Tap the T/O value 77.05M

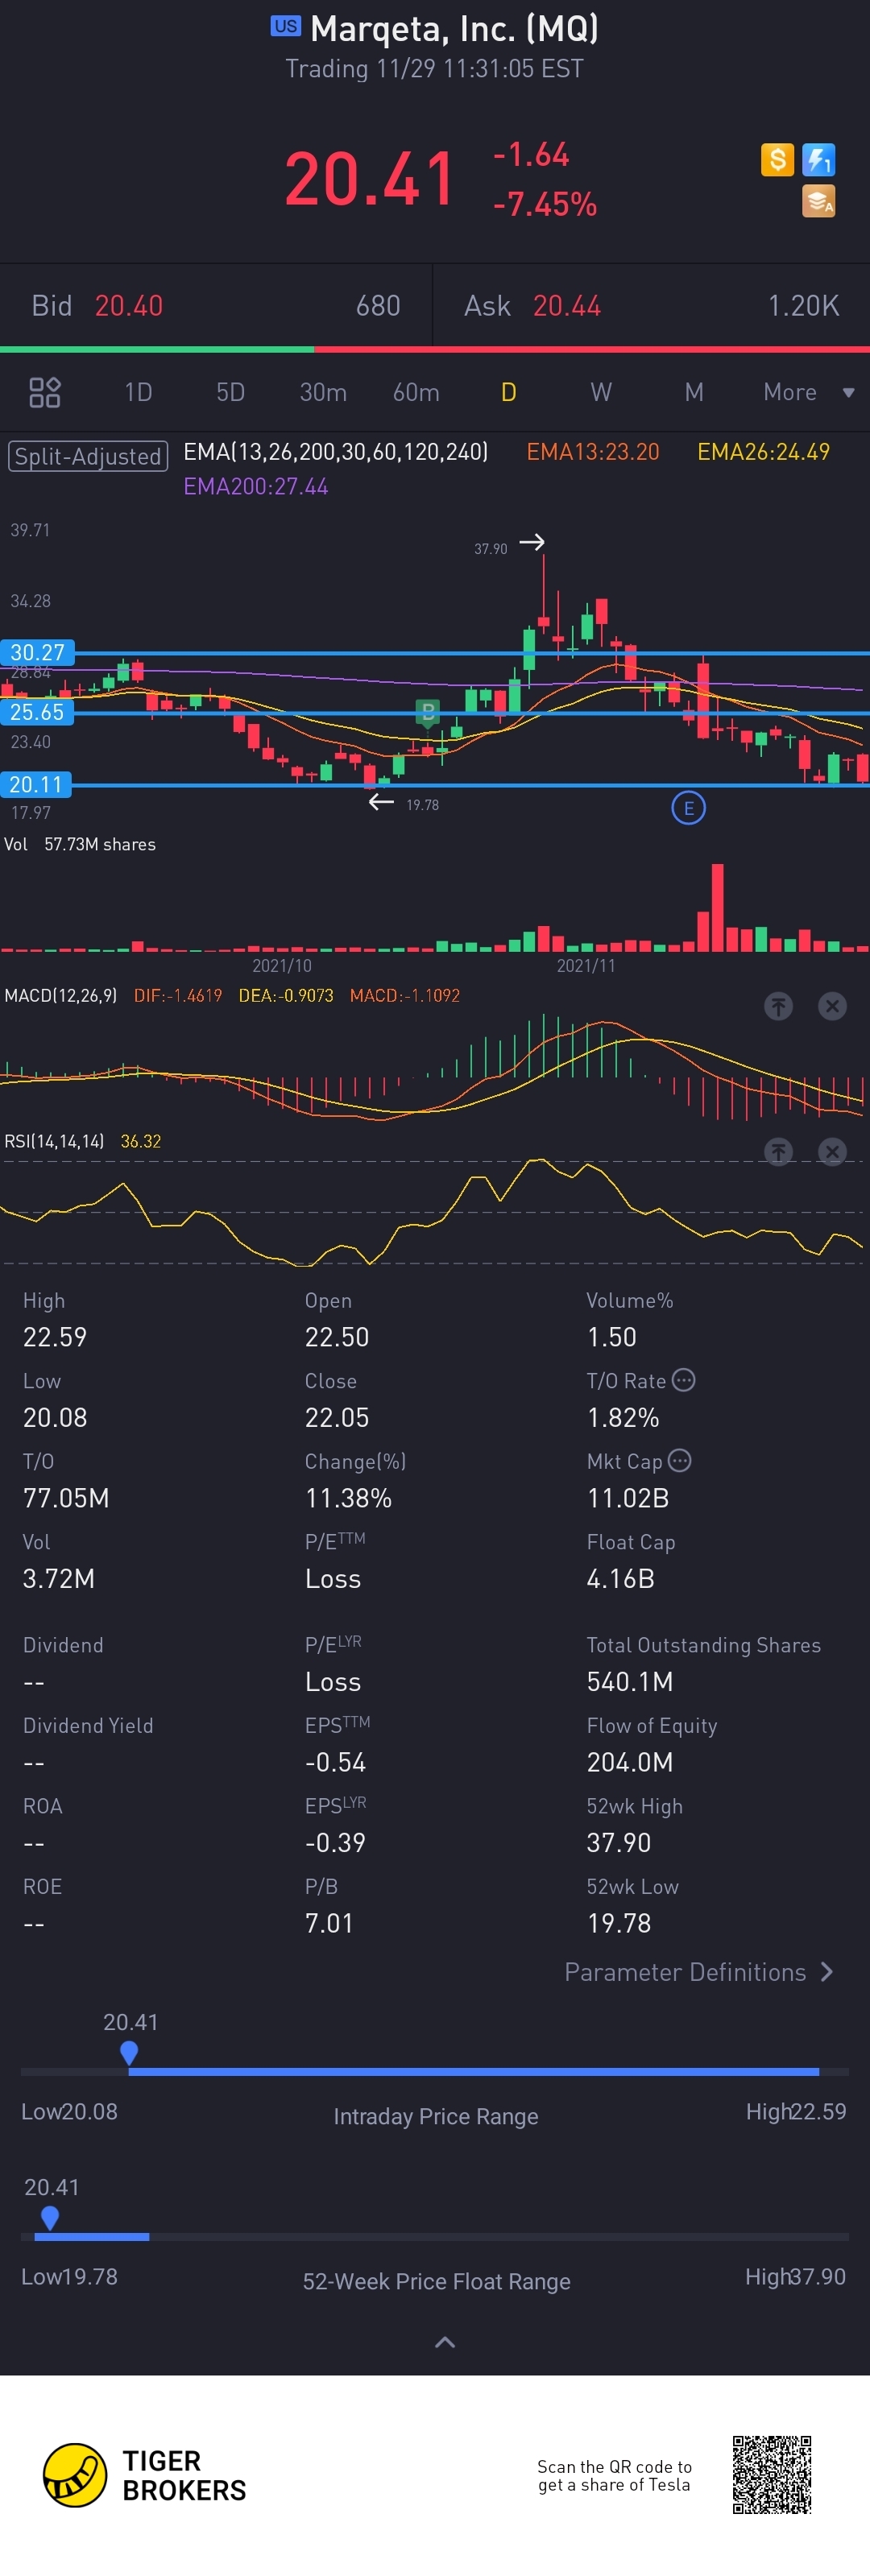(66, 1498)
